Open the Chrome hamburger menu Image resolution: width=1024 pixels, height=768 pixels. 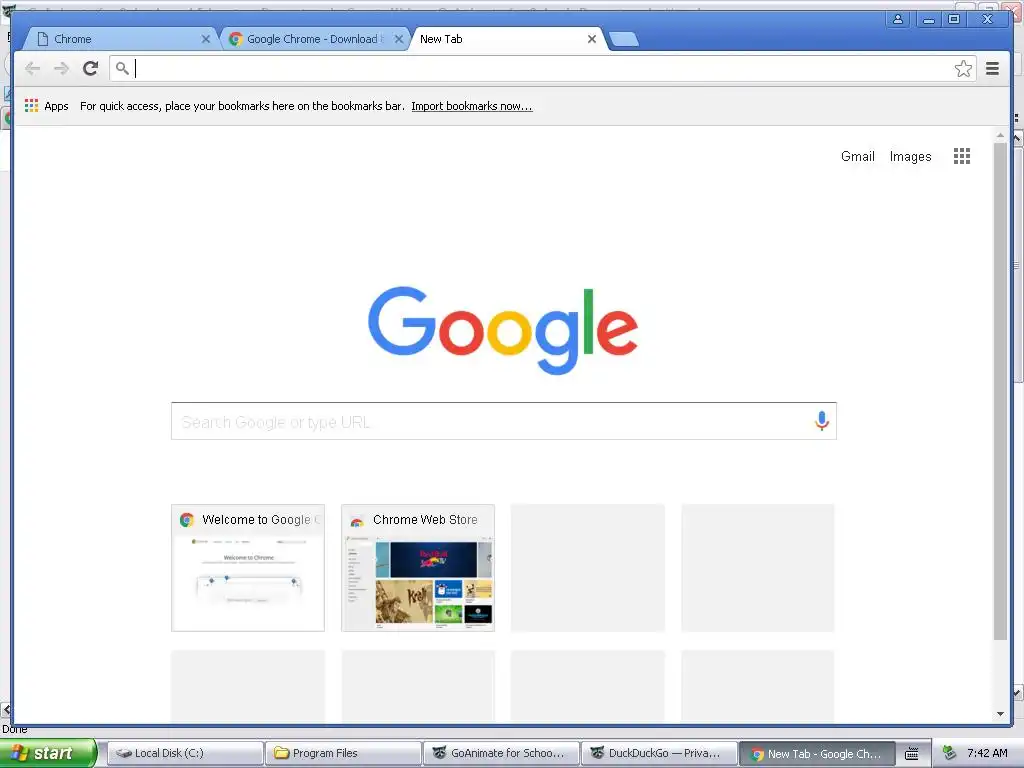click(992, 69)
